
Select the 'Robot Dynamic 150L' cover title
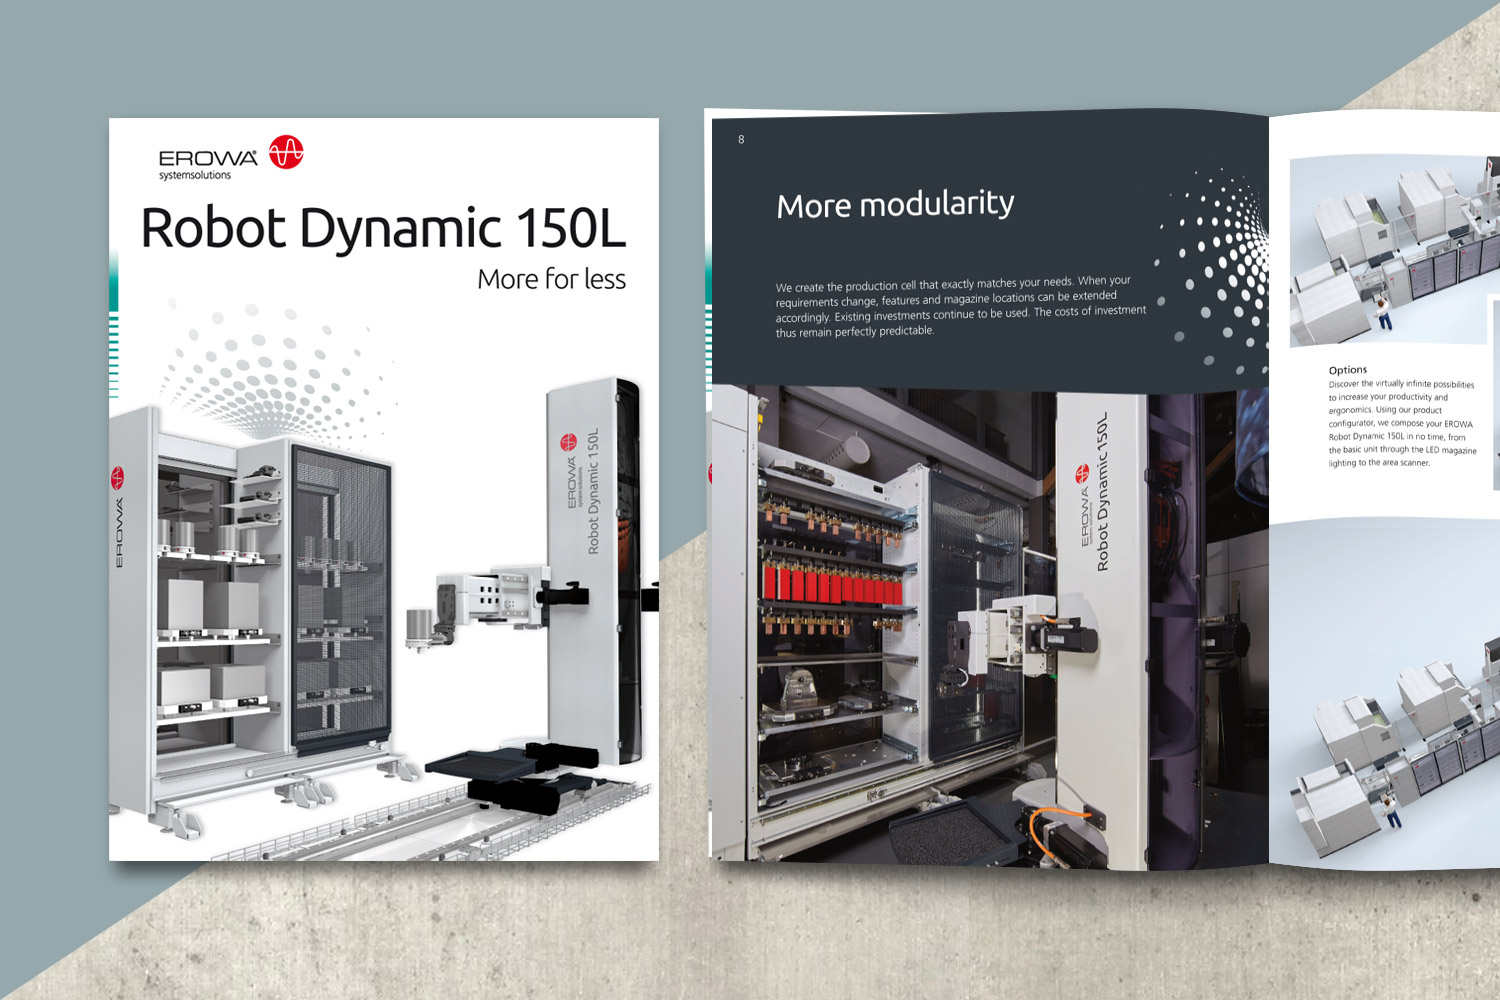pyautogui.click(x=383, y=228)
